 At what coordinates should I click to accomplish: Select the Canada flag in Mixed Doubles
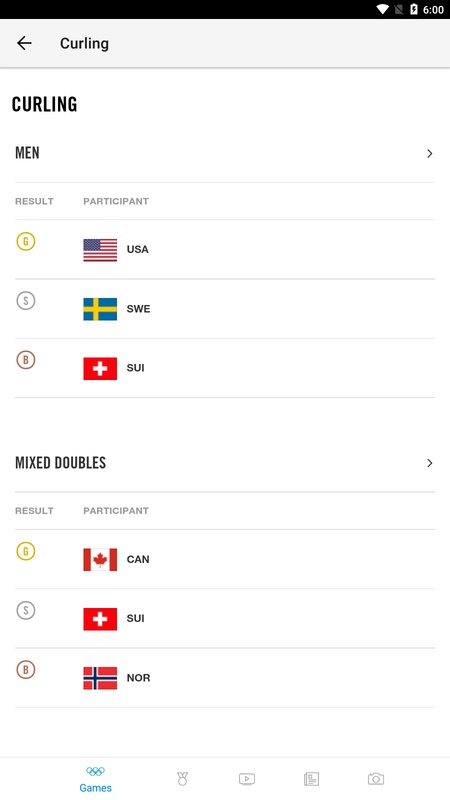100,560
